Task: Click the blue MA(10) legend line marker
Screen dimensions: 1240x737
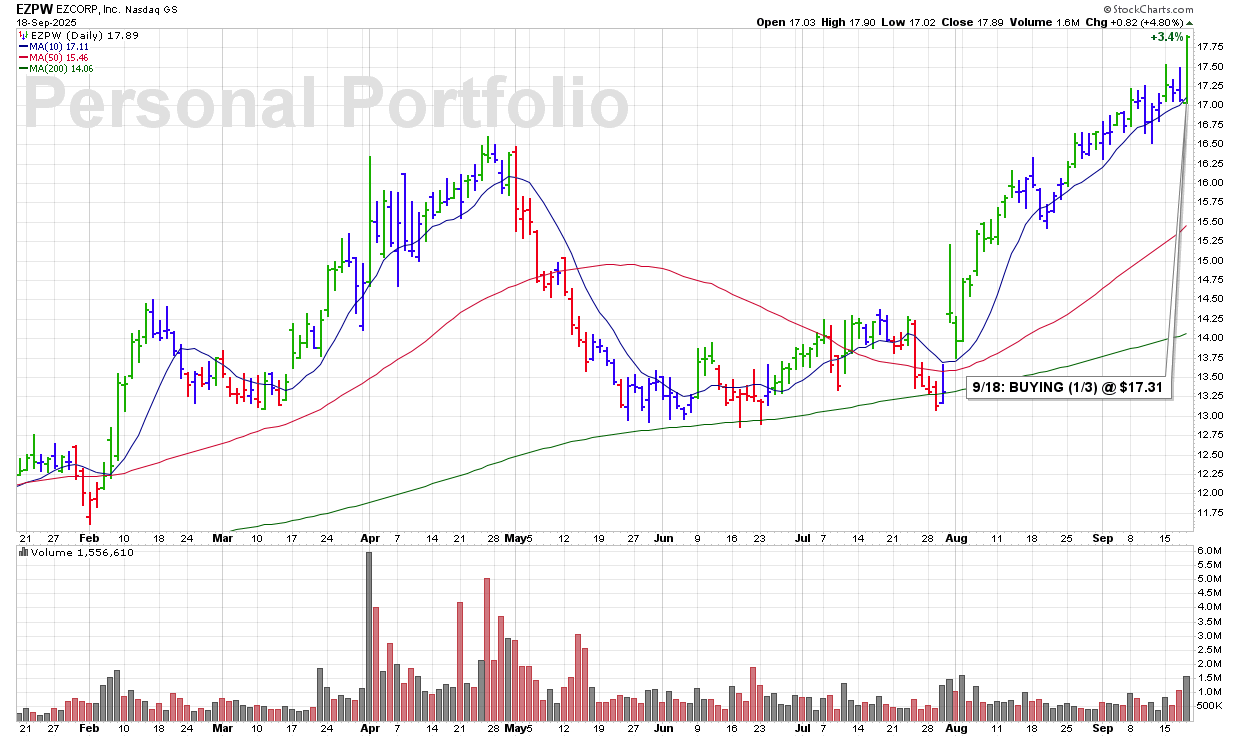Action: tap(22, 46)
